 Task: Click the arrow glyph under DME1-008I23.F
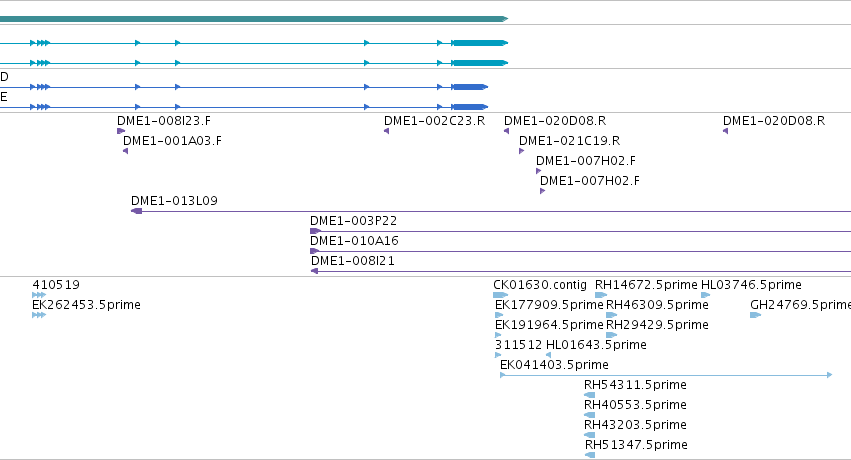(121, 131)
